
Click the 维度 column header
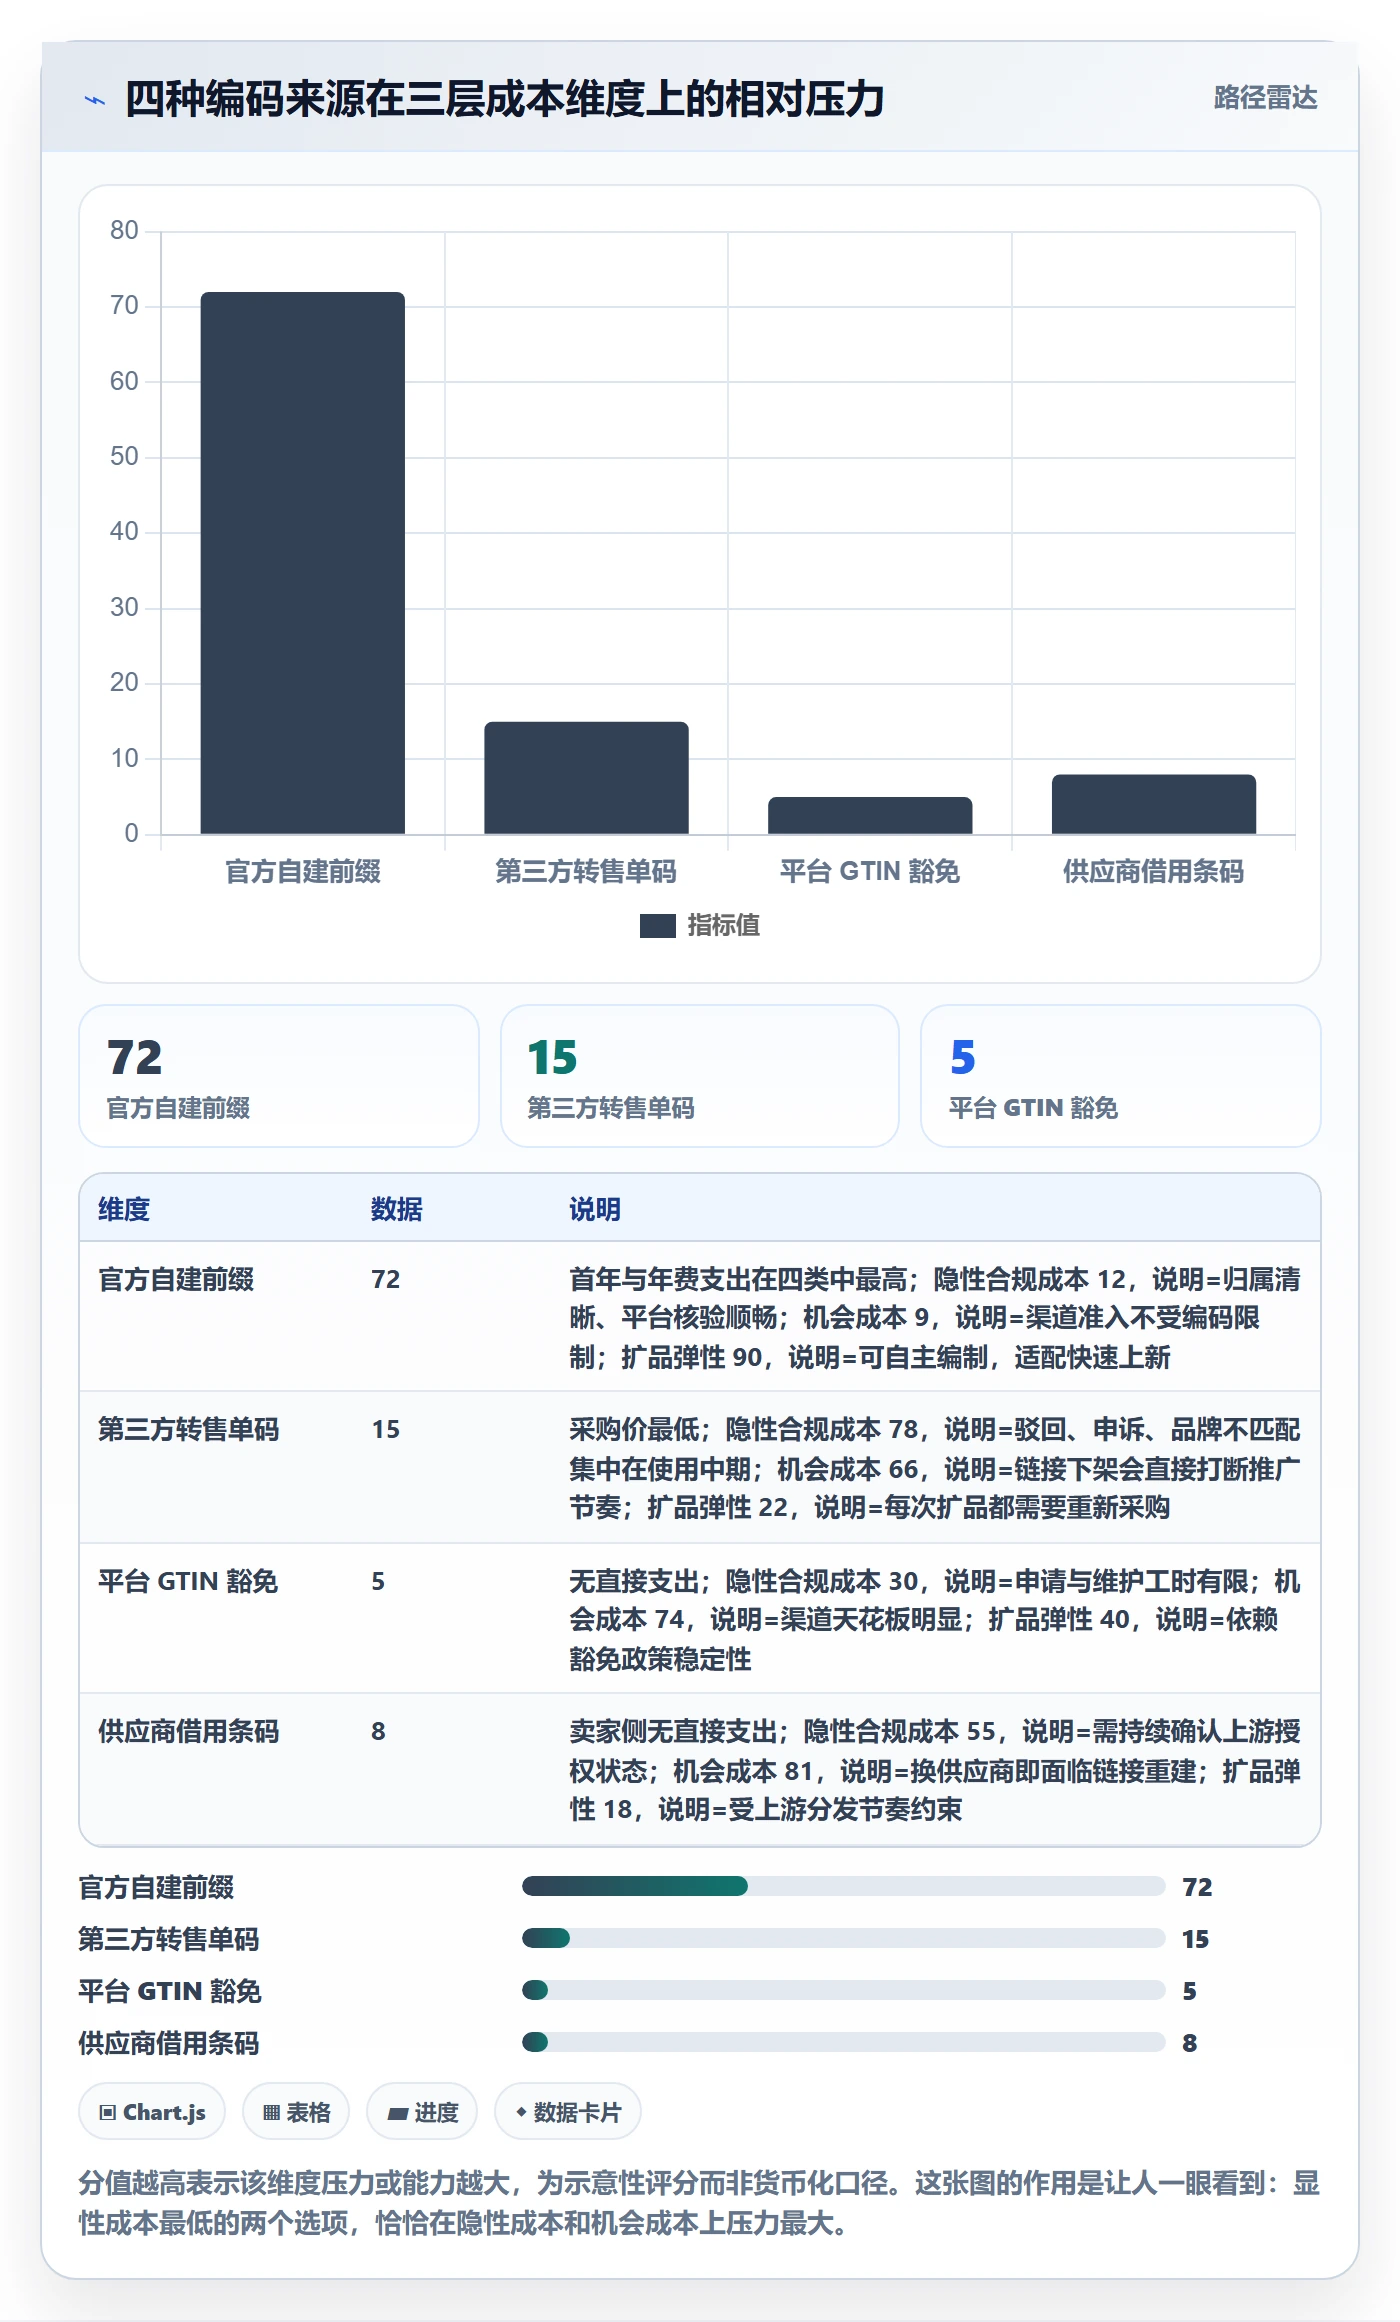click(x=124, y=1210)
